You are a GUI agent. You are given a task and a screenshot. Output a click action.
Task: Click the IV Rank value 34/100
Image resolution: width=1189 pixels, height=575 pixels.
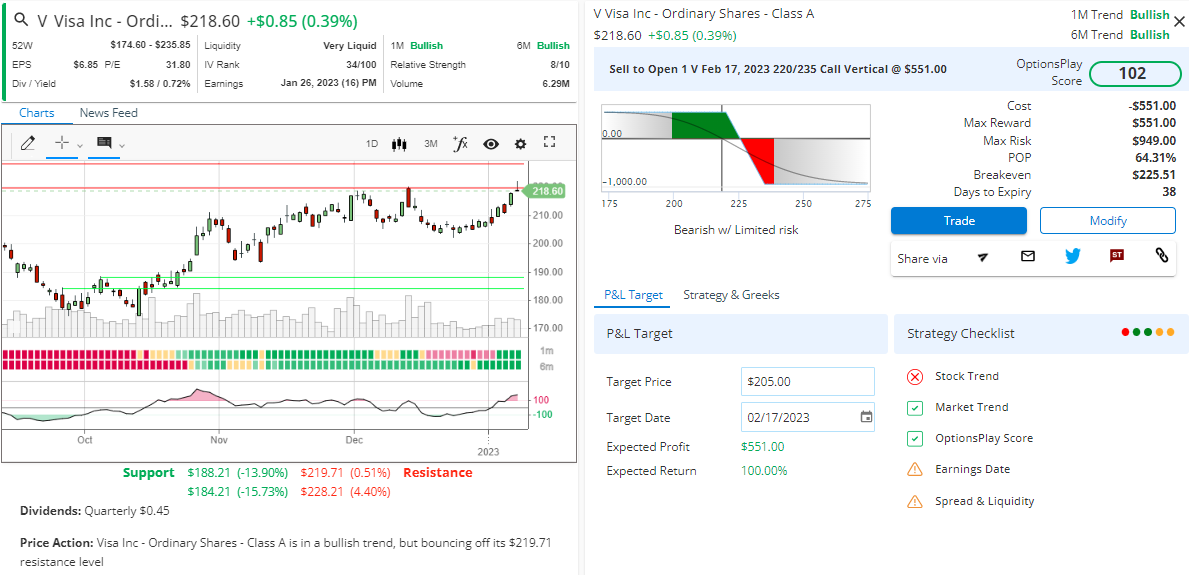pyautogui.click(x=361, y=64)
